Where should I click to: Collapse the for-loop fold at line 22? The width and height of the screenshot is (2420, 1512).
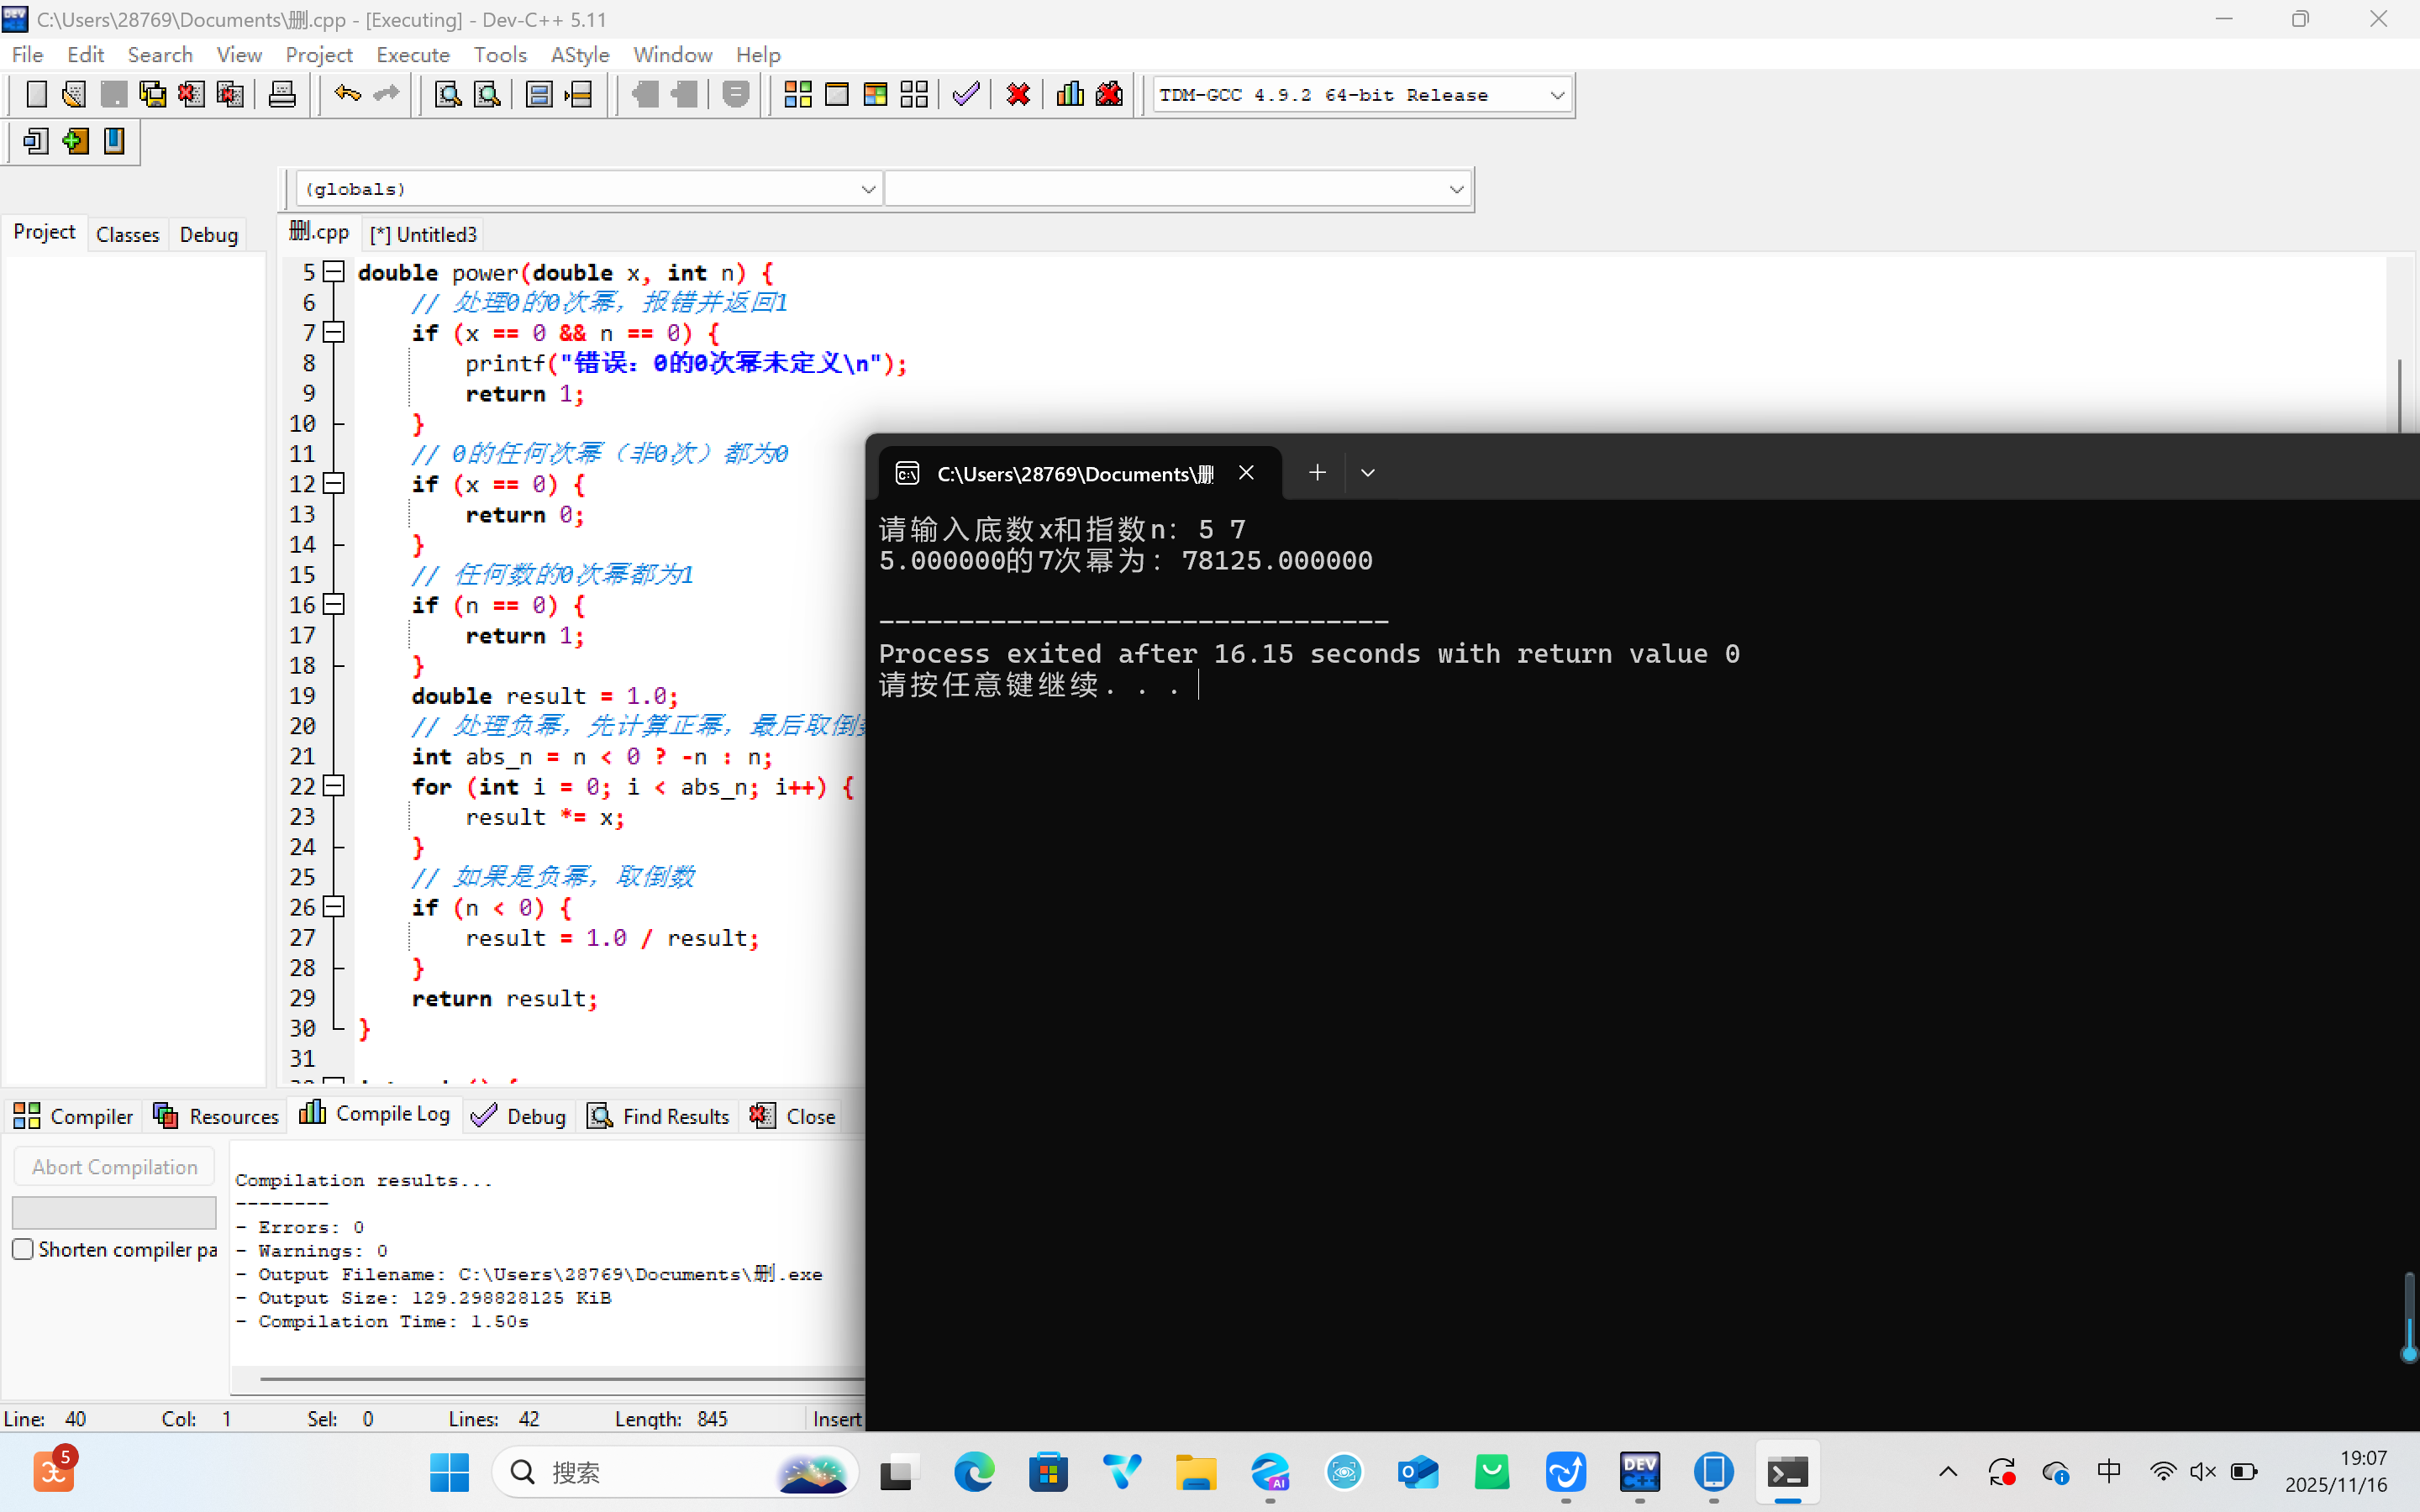pyautogui.click(x=335, y=786)
